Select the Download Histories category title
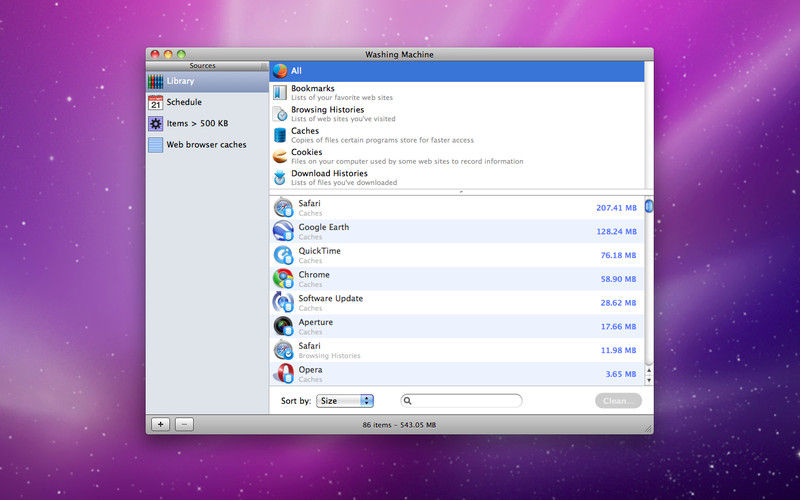Viewport: 800px width, 500px height. click(x=329, y=173)
